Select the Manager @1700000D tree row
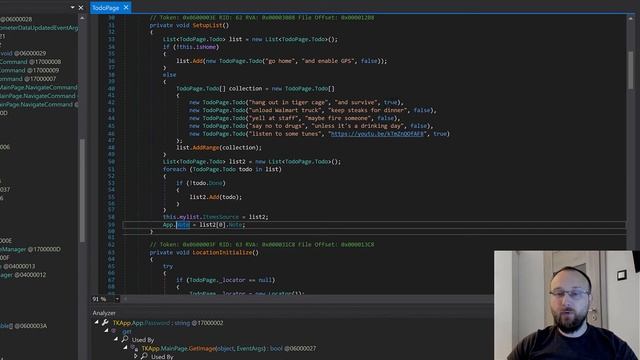This screenshot has width=640, height=360. [30, 249]
